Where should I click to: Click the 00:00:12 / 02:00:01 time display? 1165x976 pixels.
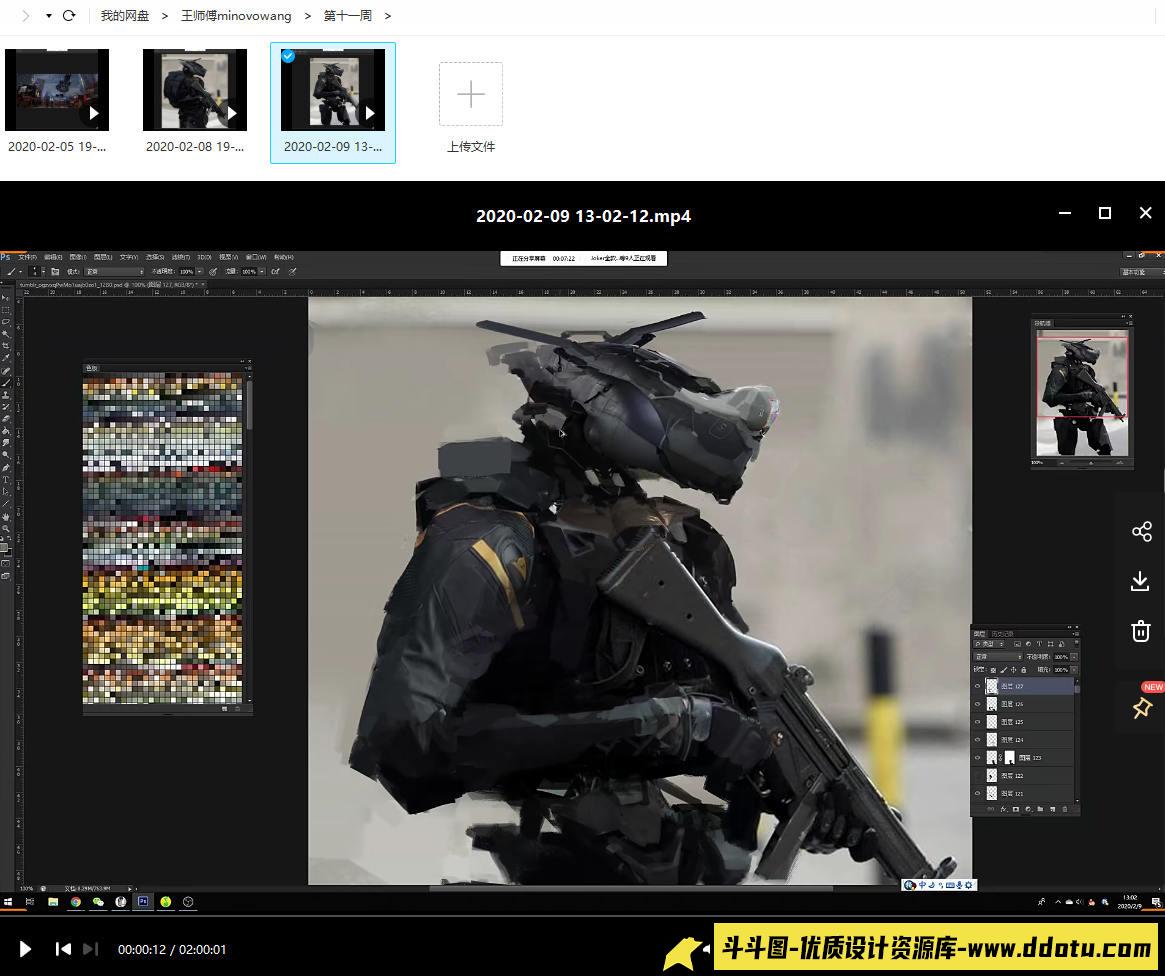pos(172,949)
